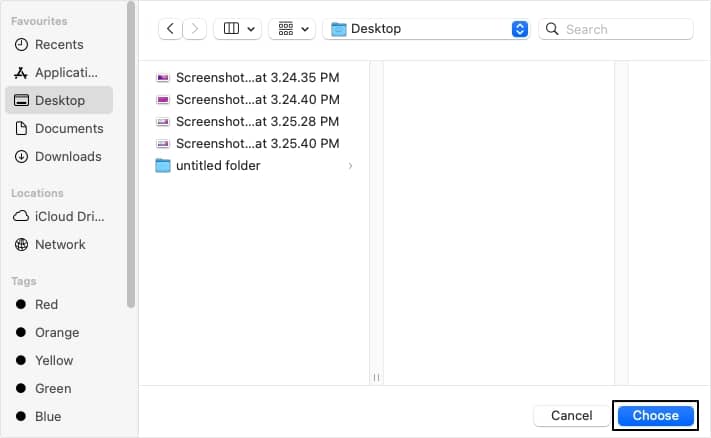Click the dot next to Green
The image size is (711, 438).
tap(21, 388)
